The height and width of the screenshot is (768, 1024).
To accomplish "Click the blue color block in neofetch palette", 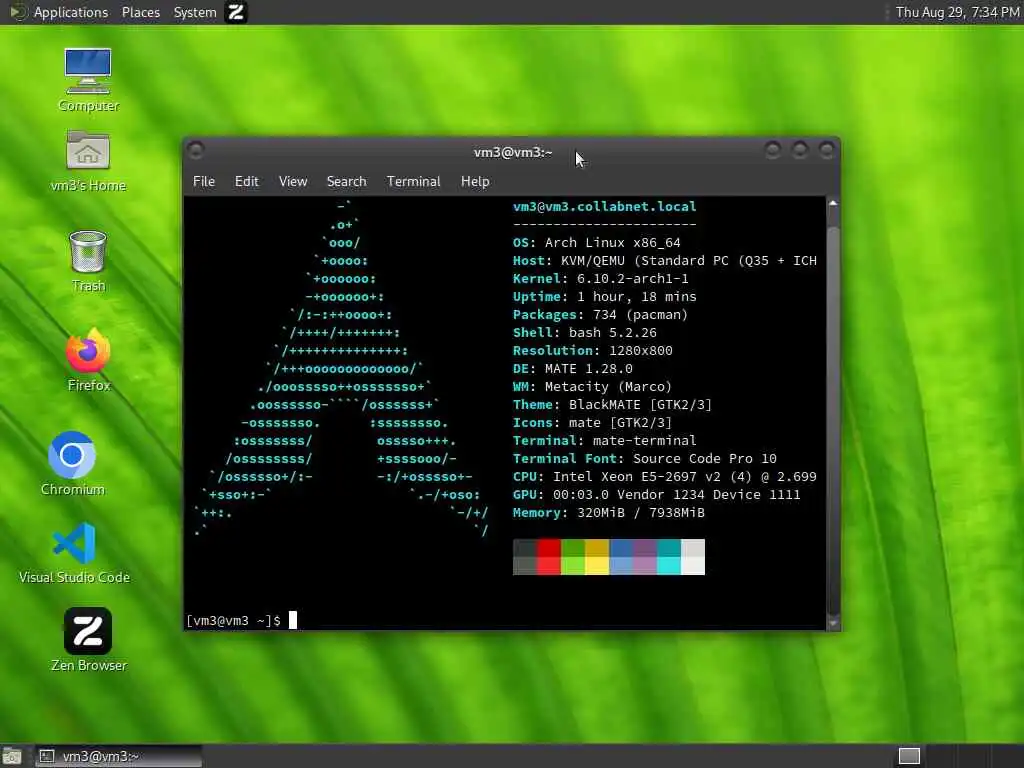I will (x=621, y=557).
